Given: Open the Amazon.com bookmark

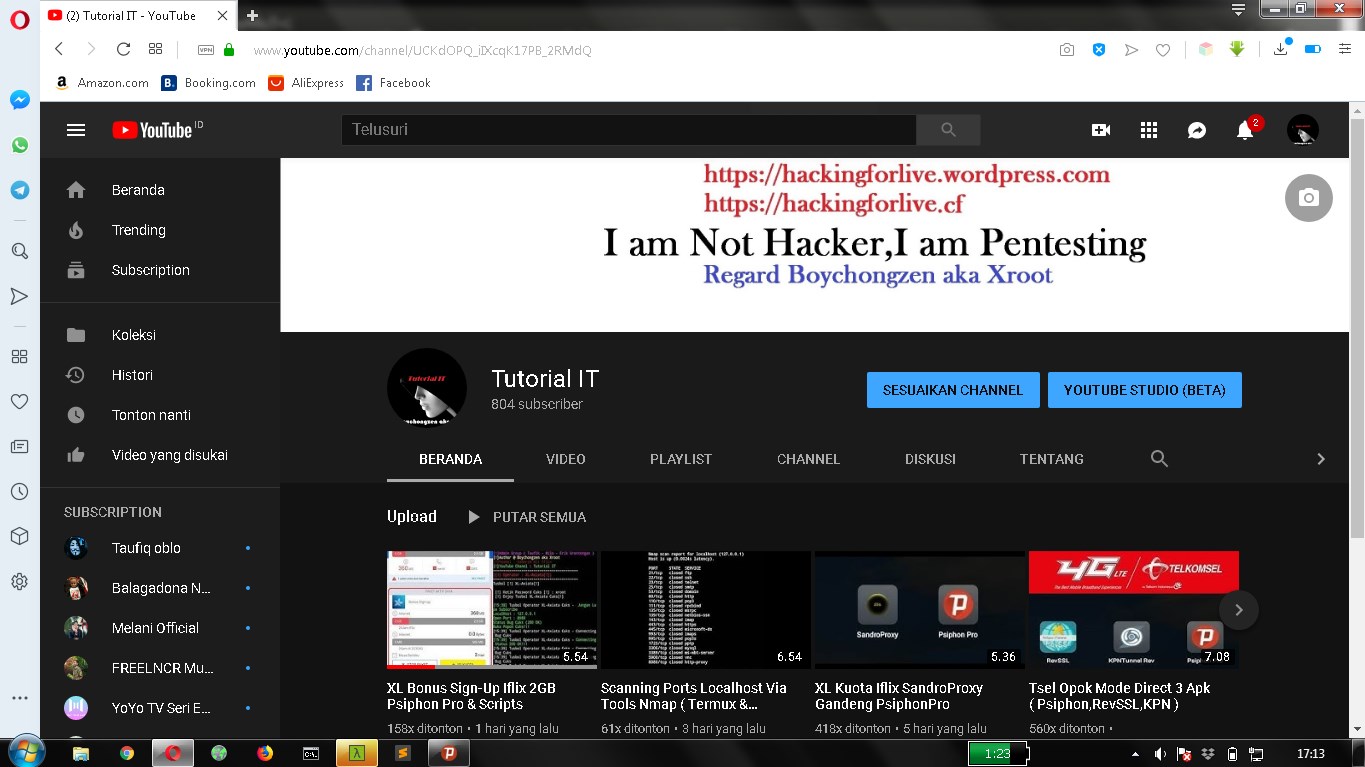Looking at the screenshot, I should click(102, 83).
